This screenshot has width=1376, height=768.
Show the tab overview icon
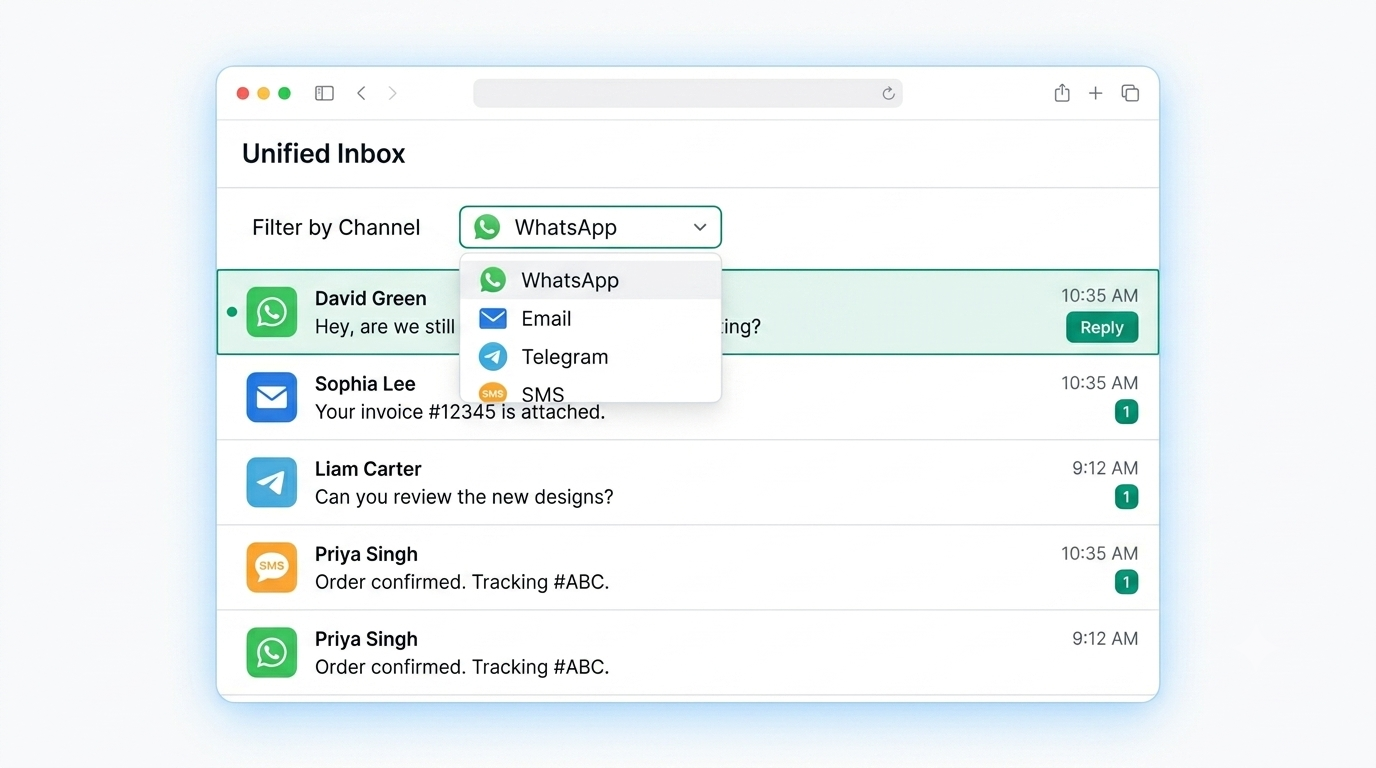coord(1130,93)
